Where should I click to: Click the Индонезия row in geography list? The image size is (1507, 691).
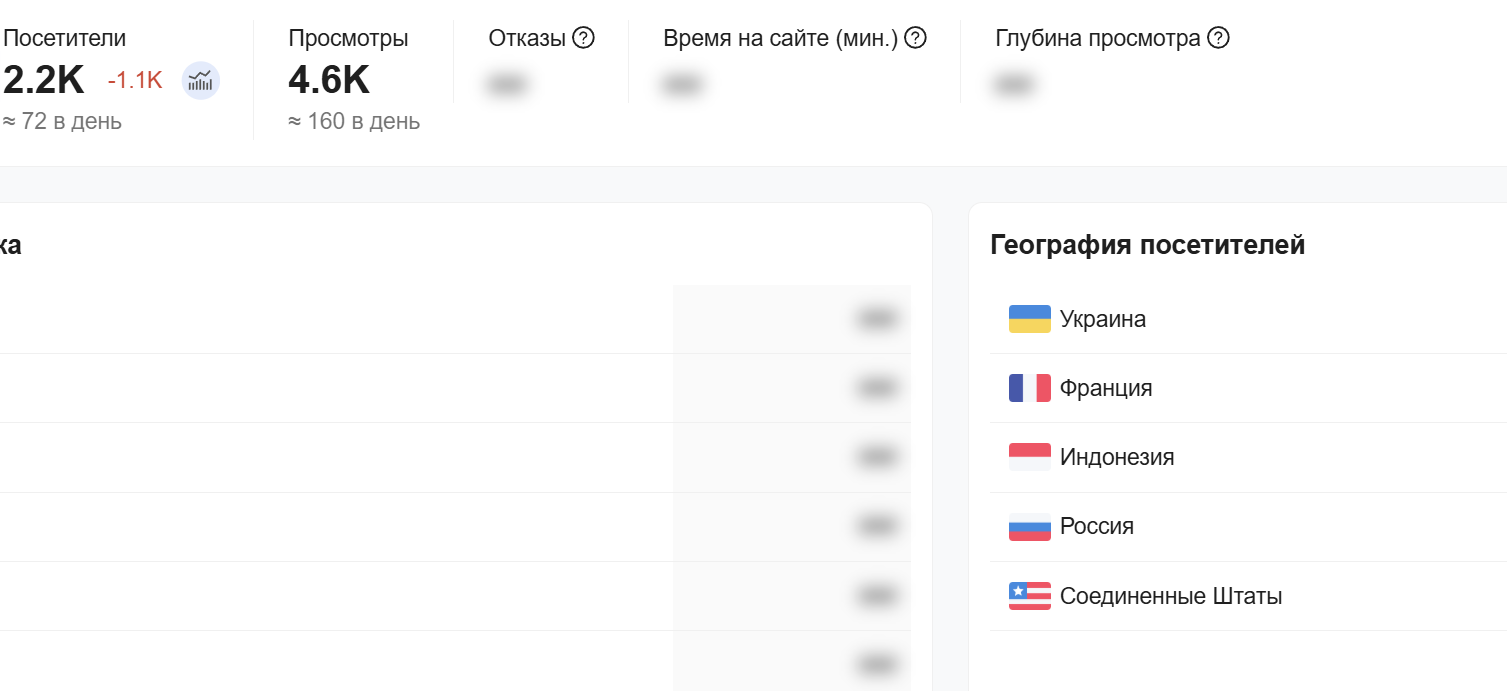click(1115, 456)
